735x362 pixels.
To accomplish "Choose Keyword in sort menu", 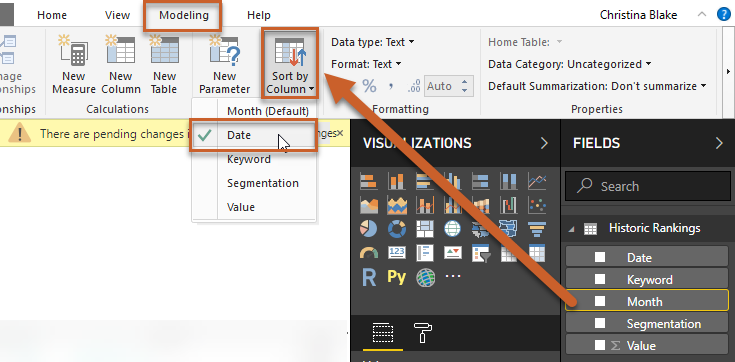I will point(254,159).
